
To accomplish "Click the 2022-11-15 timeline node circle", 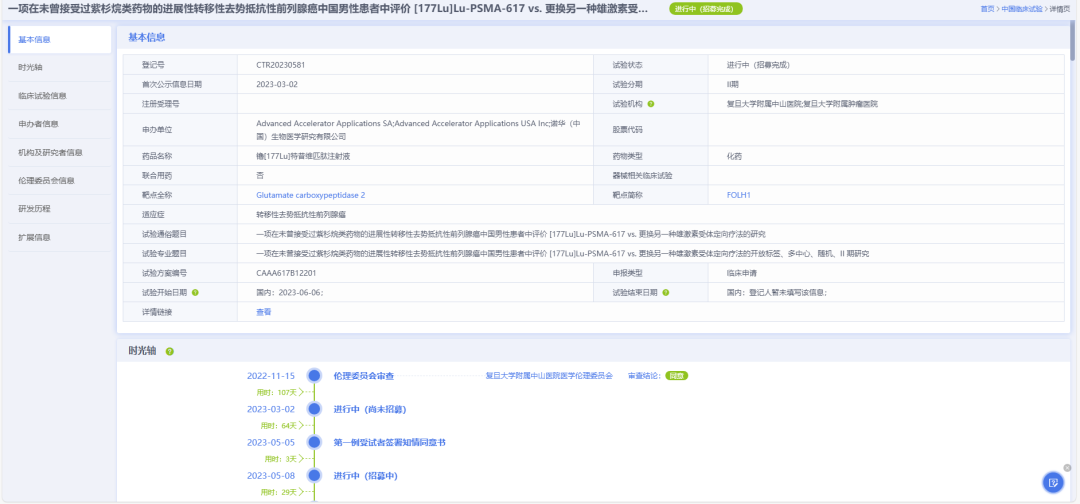I will 314,376.
